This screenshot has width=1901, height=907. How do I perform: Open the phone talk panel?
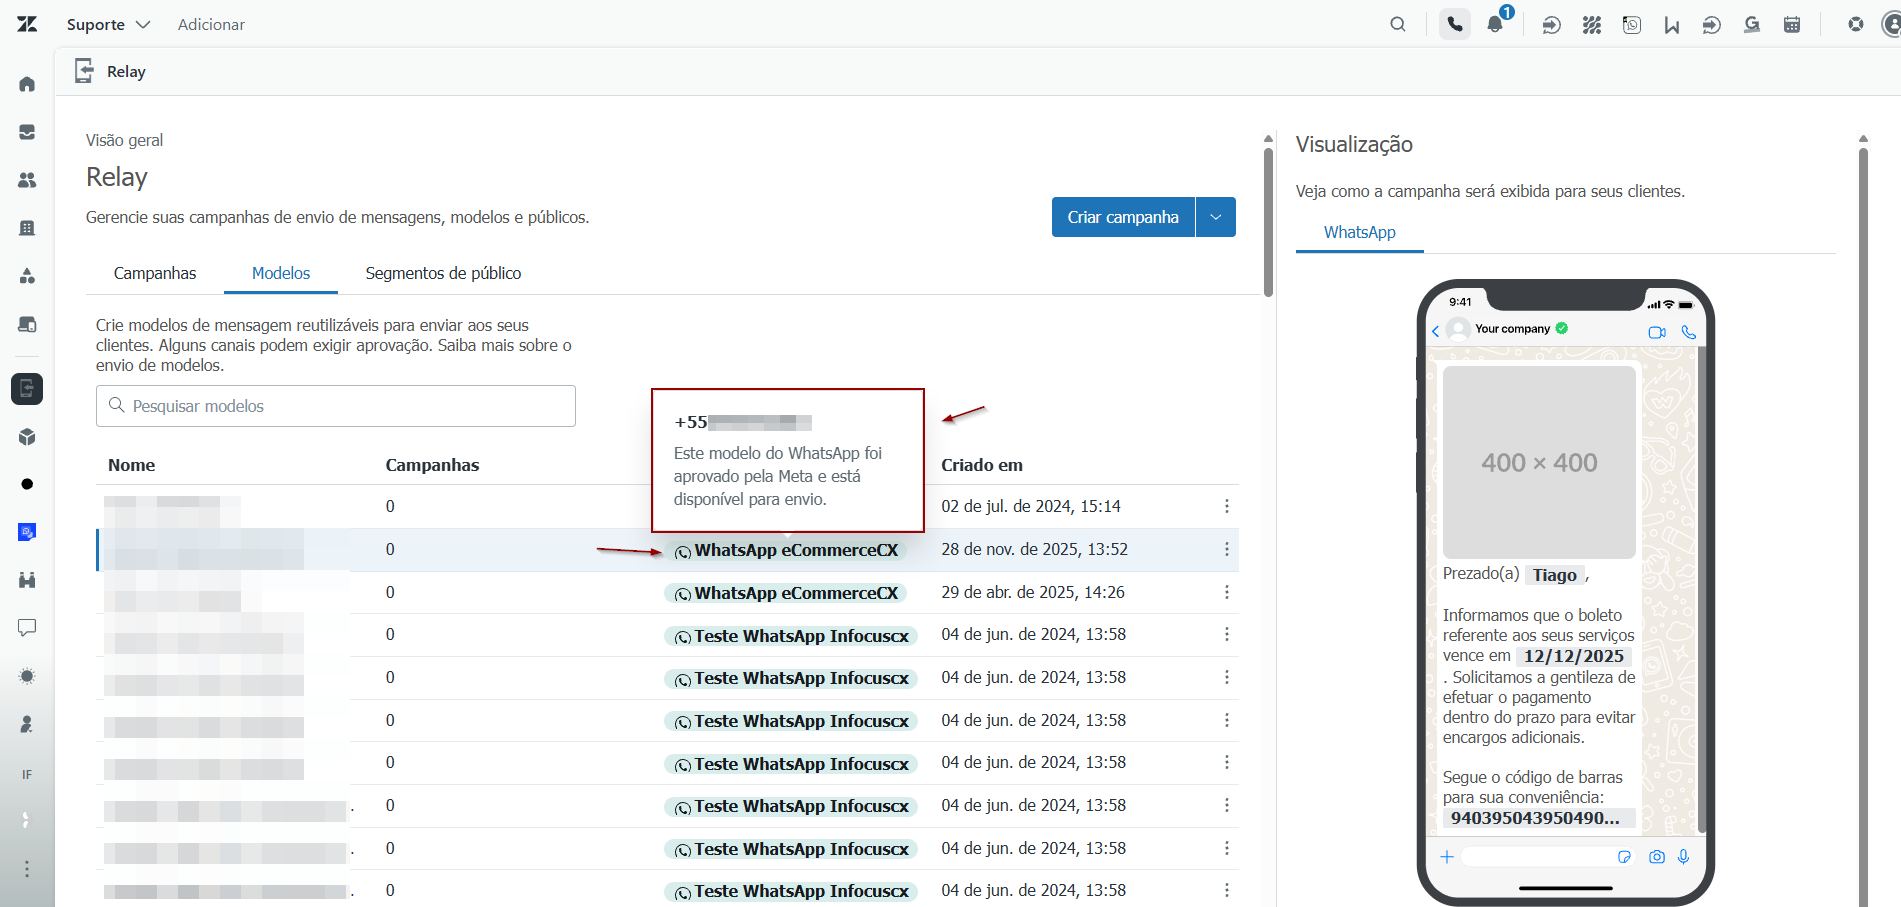click(x=1455, y=24)
